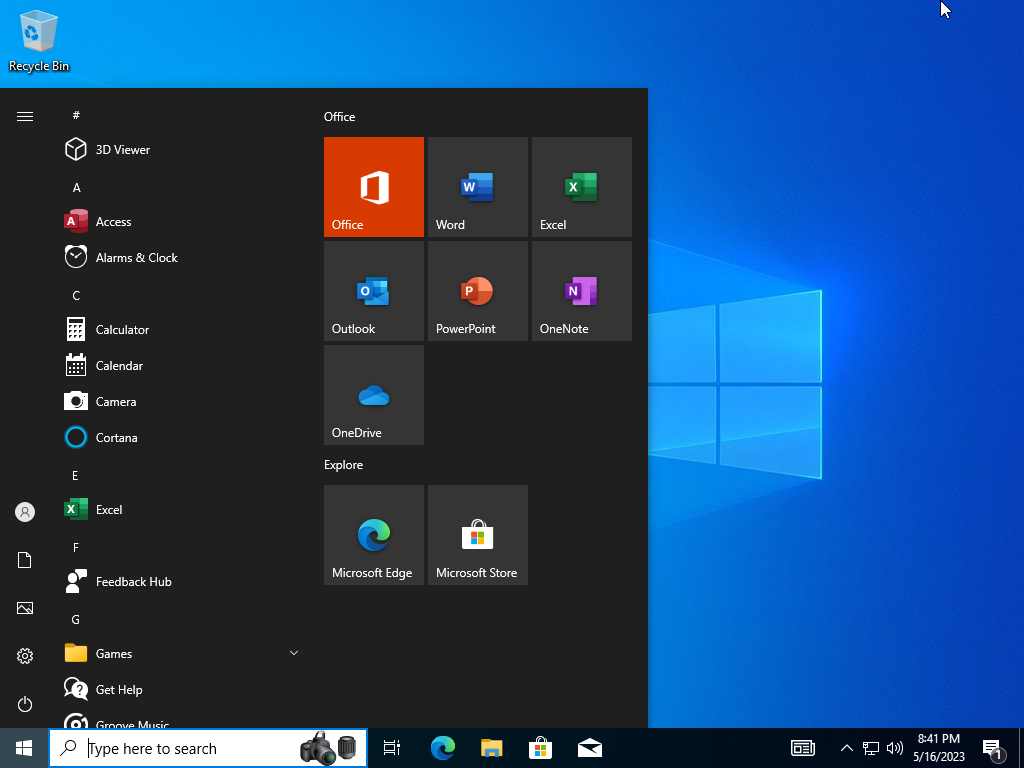The width and height of the screenshot is (1024, 768).
Task: Open the Microsoft Store tile
Action: [x=477, y=535]
